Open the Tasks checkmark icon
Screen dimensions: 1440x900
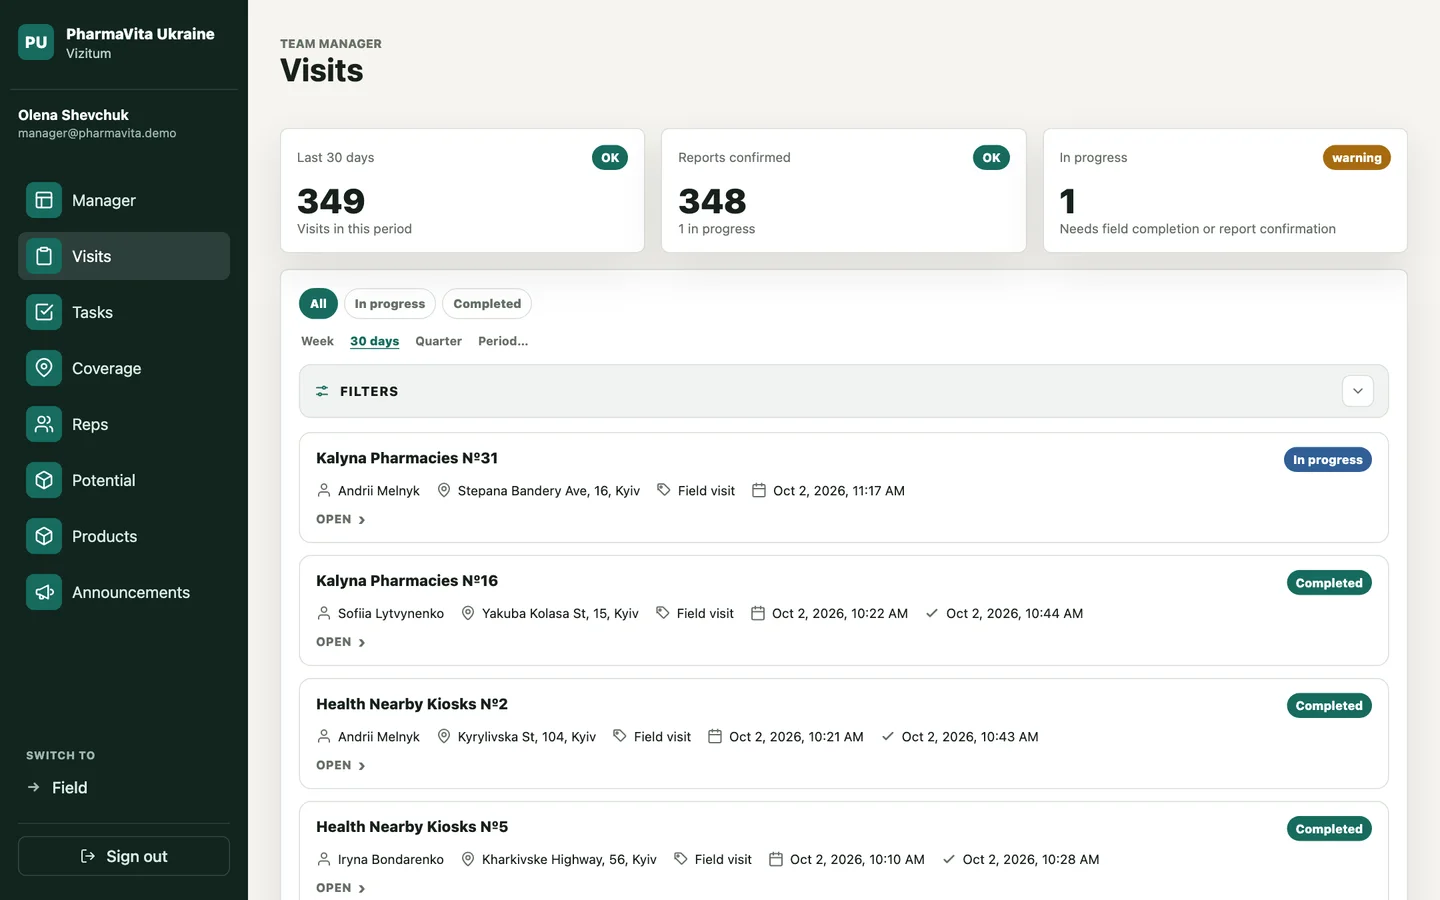pos(44,312)
